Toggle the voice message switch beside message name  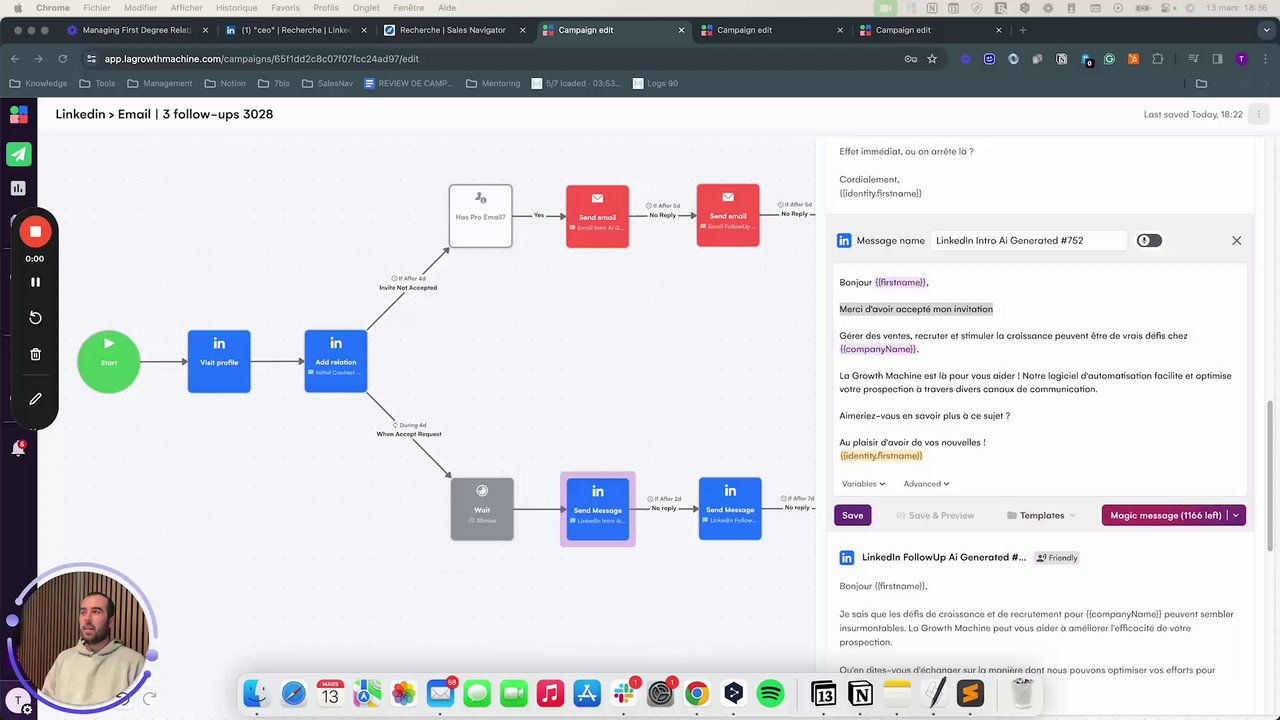pyautogui.click(x=1149, y=240)
